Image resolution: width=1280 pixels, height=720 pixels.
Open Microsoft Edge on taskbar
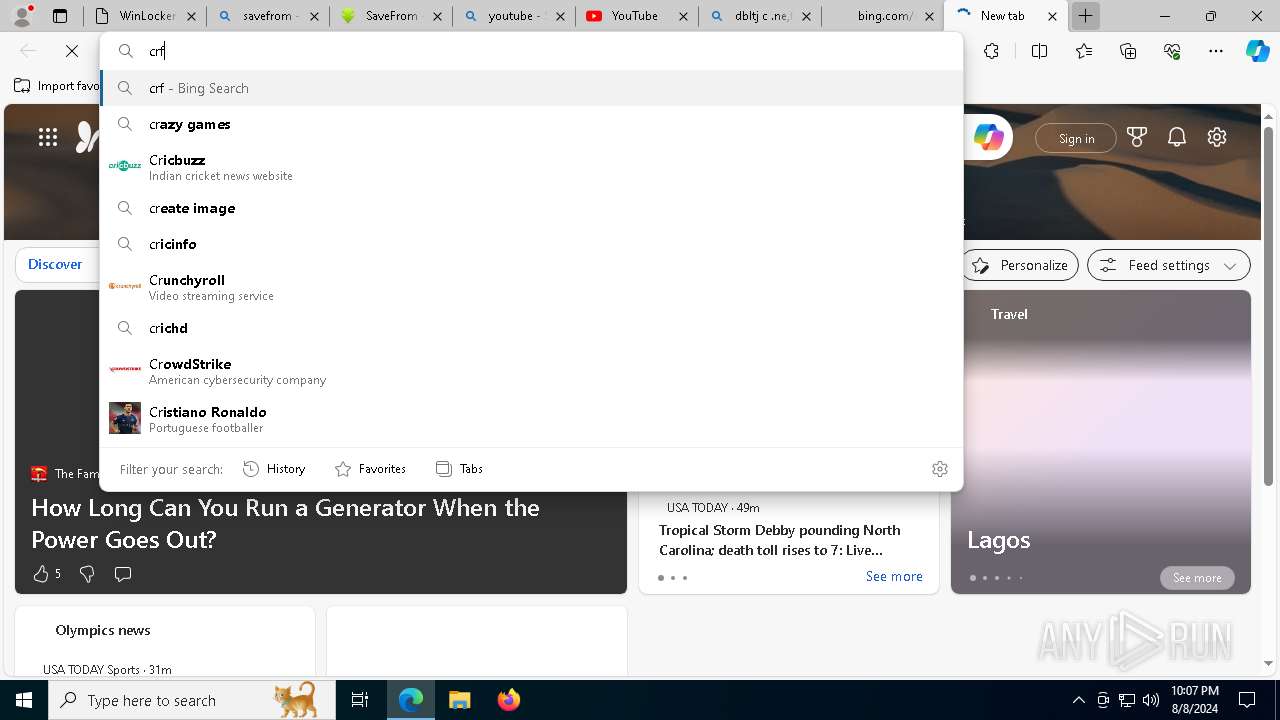tap(411, 700)
